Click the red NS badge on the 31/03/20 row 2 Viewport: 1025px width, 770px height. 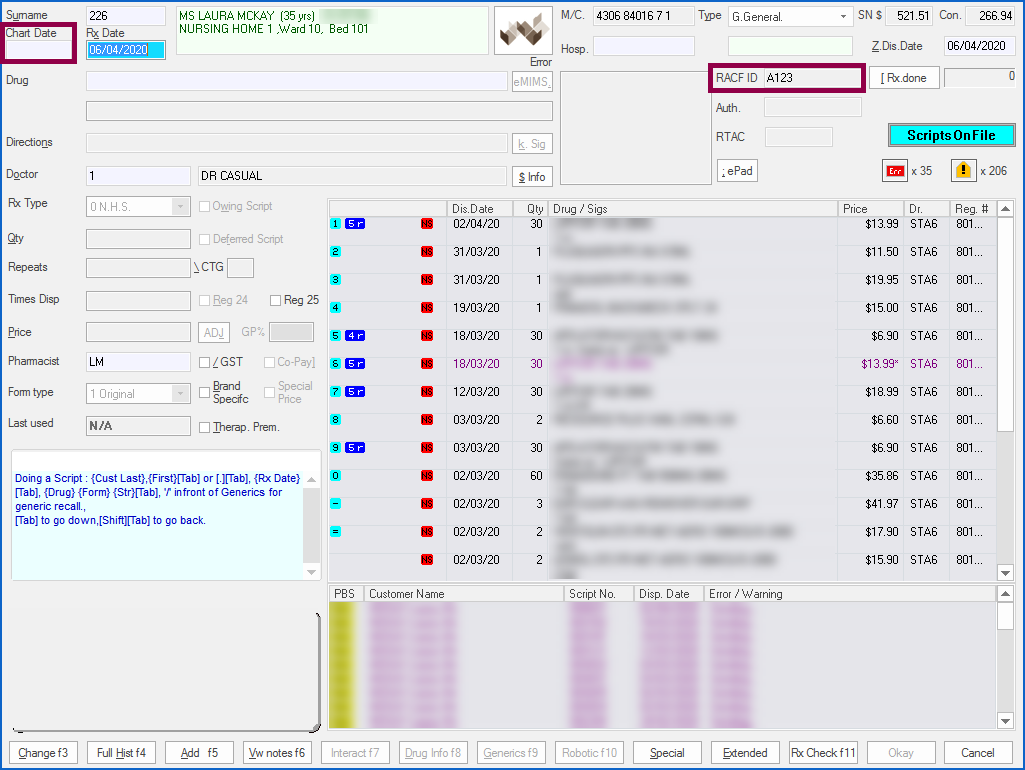[427, 252]
